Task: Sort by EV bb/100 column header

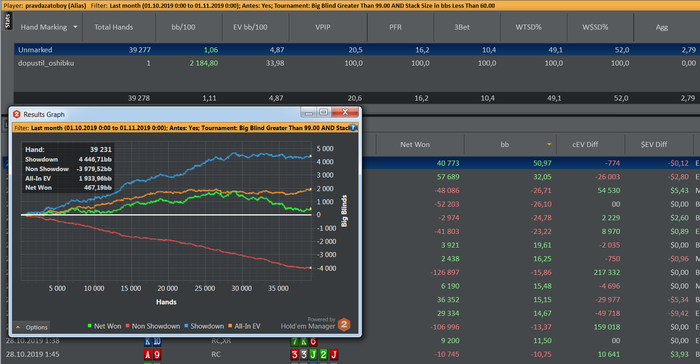Action: [x=250, y=27]
